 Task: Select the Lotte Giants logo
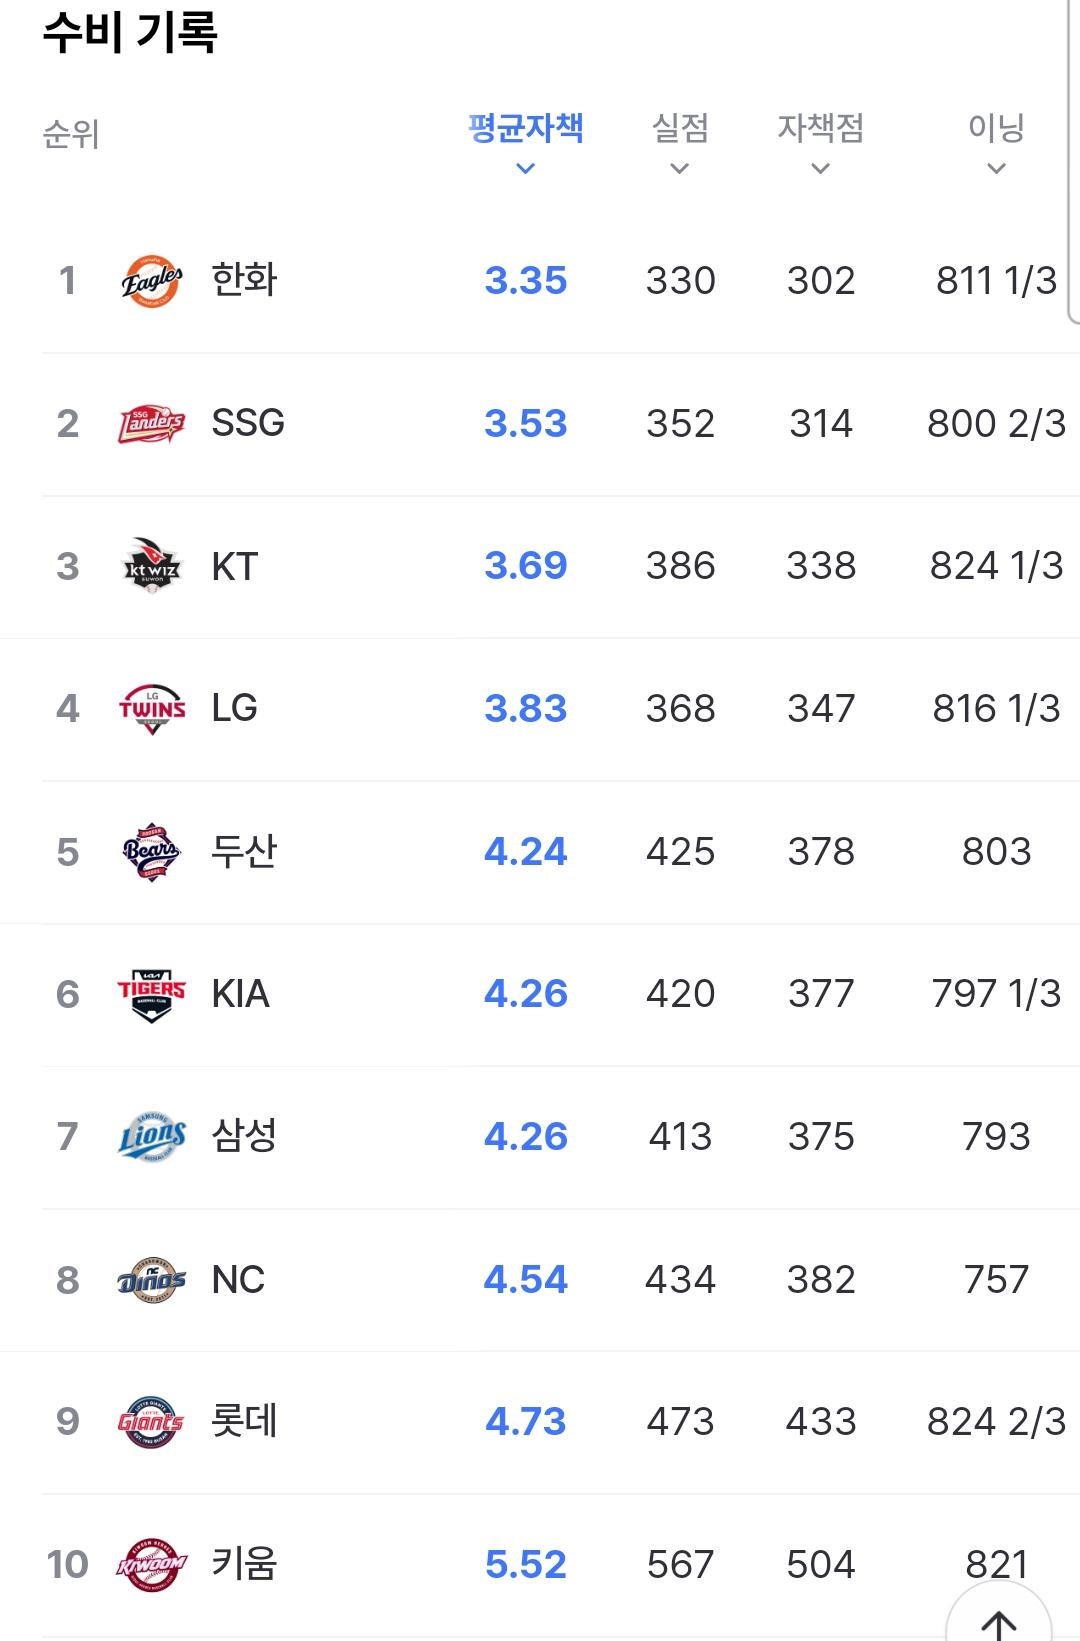click(152, 1422)
